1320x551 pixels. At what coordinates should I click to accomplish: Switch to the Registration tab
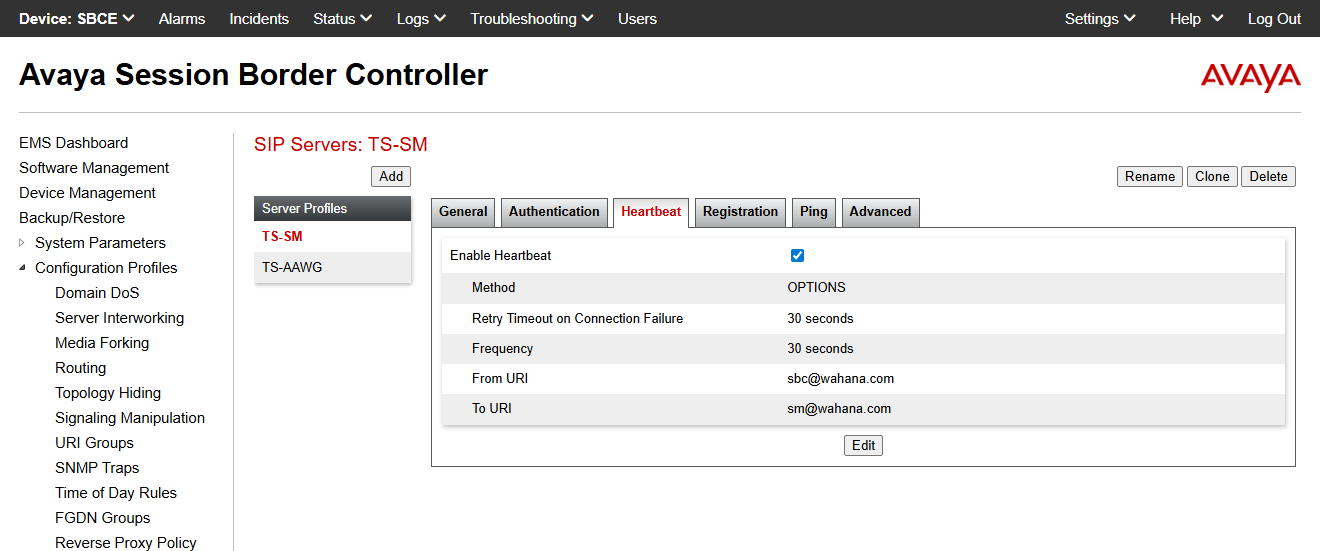pos(740,212)
